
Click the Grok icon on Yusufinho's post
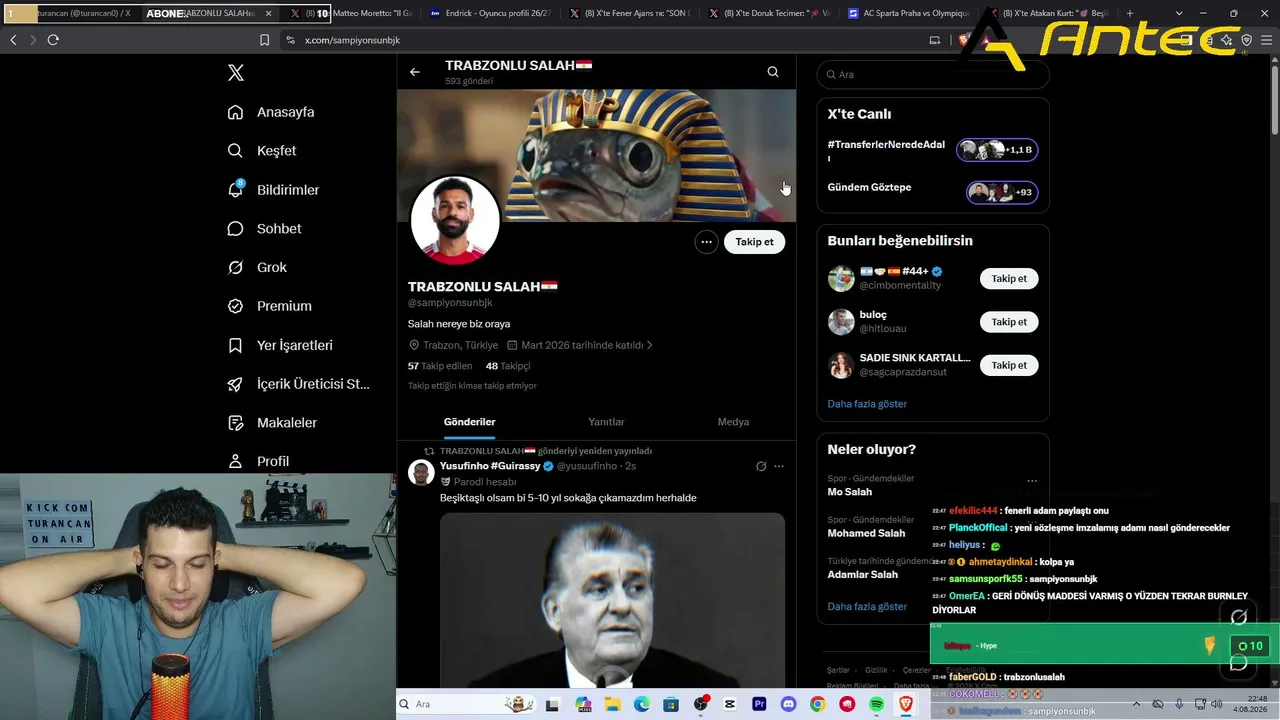761,466
